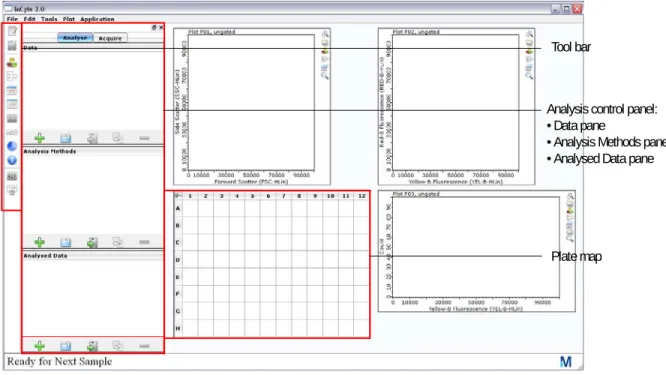Open the Edit menu
The height and width of the screenshot is (375, 666).
[x=29, y=19]
